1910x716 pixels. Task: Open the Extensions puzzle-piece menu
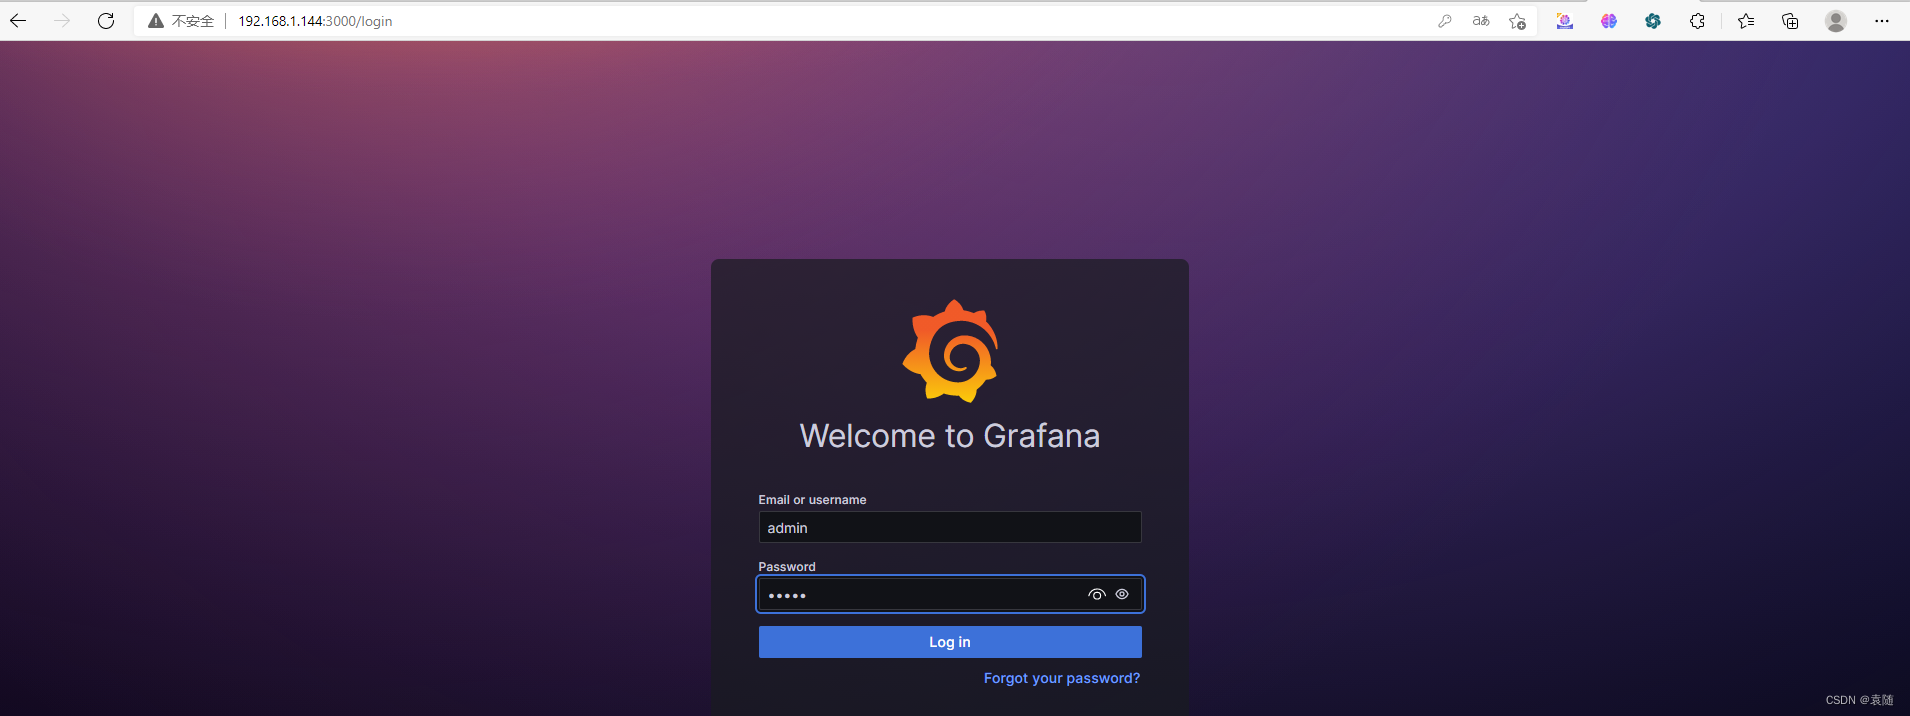[x=1697, y=21]
